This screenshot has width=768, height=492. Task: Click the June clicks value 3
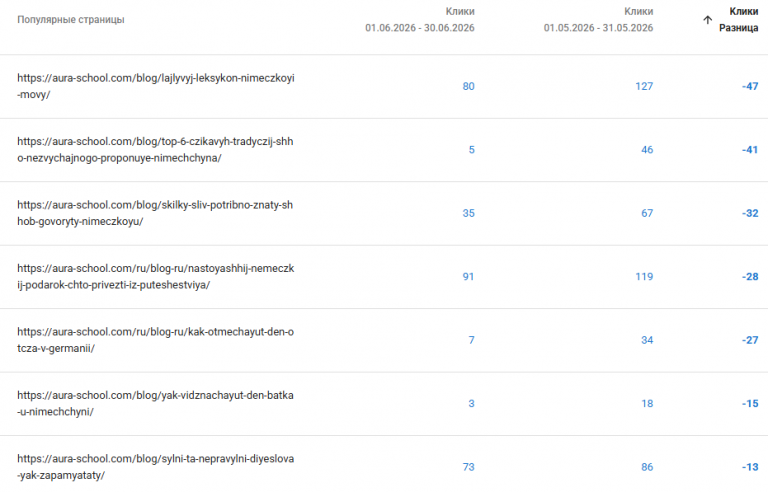471,404
